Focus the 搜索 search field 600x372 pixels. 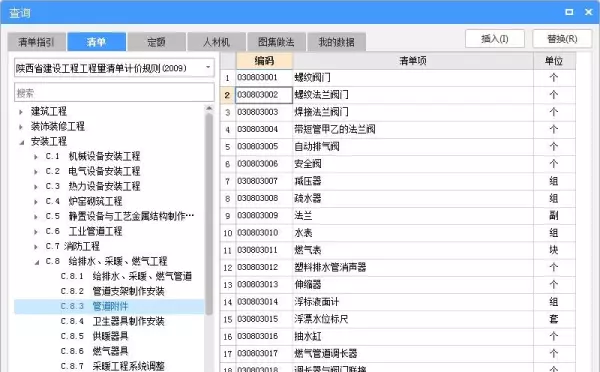[x=114, y=93]
